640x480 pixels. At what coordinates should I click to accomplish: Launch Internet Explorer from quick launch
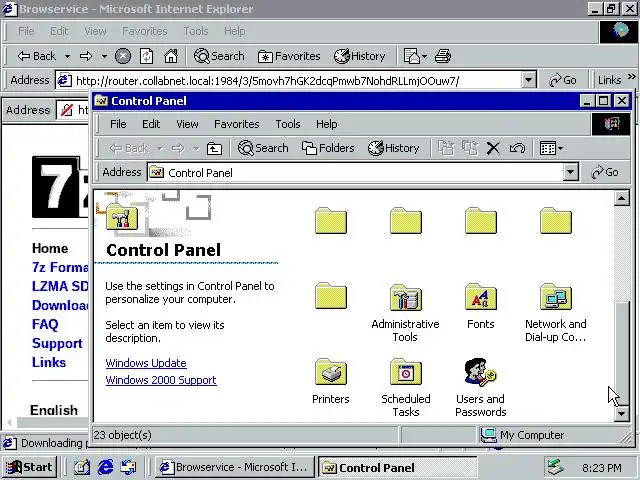105,467
